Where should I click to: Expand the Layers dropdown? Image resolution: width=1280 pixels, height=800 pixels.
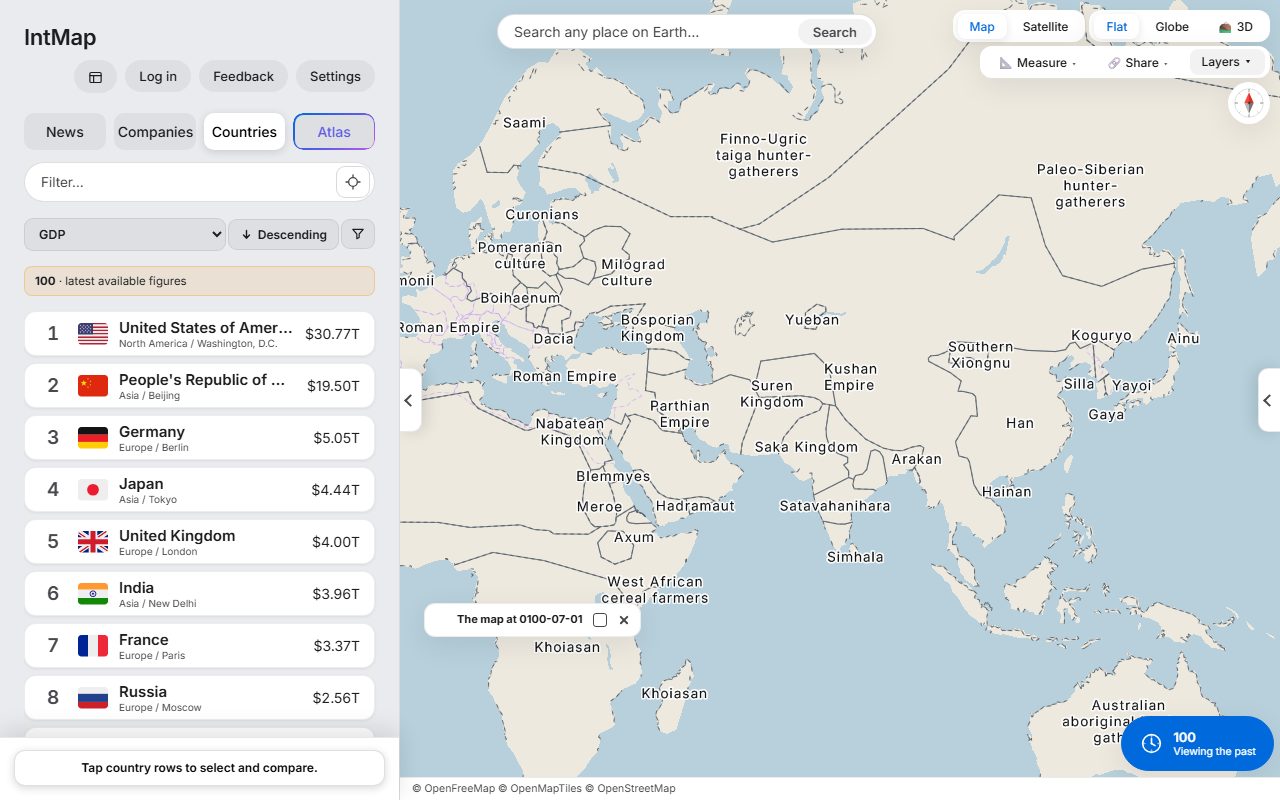pos(1227,62)
